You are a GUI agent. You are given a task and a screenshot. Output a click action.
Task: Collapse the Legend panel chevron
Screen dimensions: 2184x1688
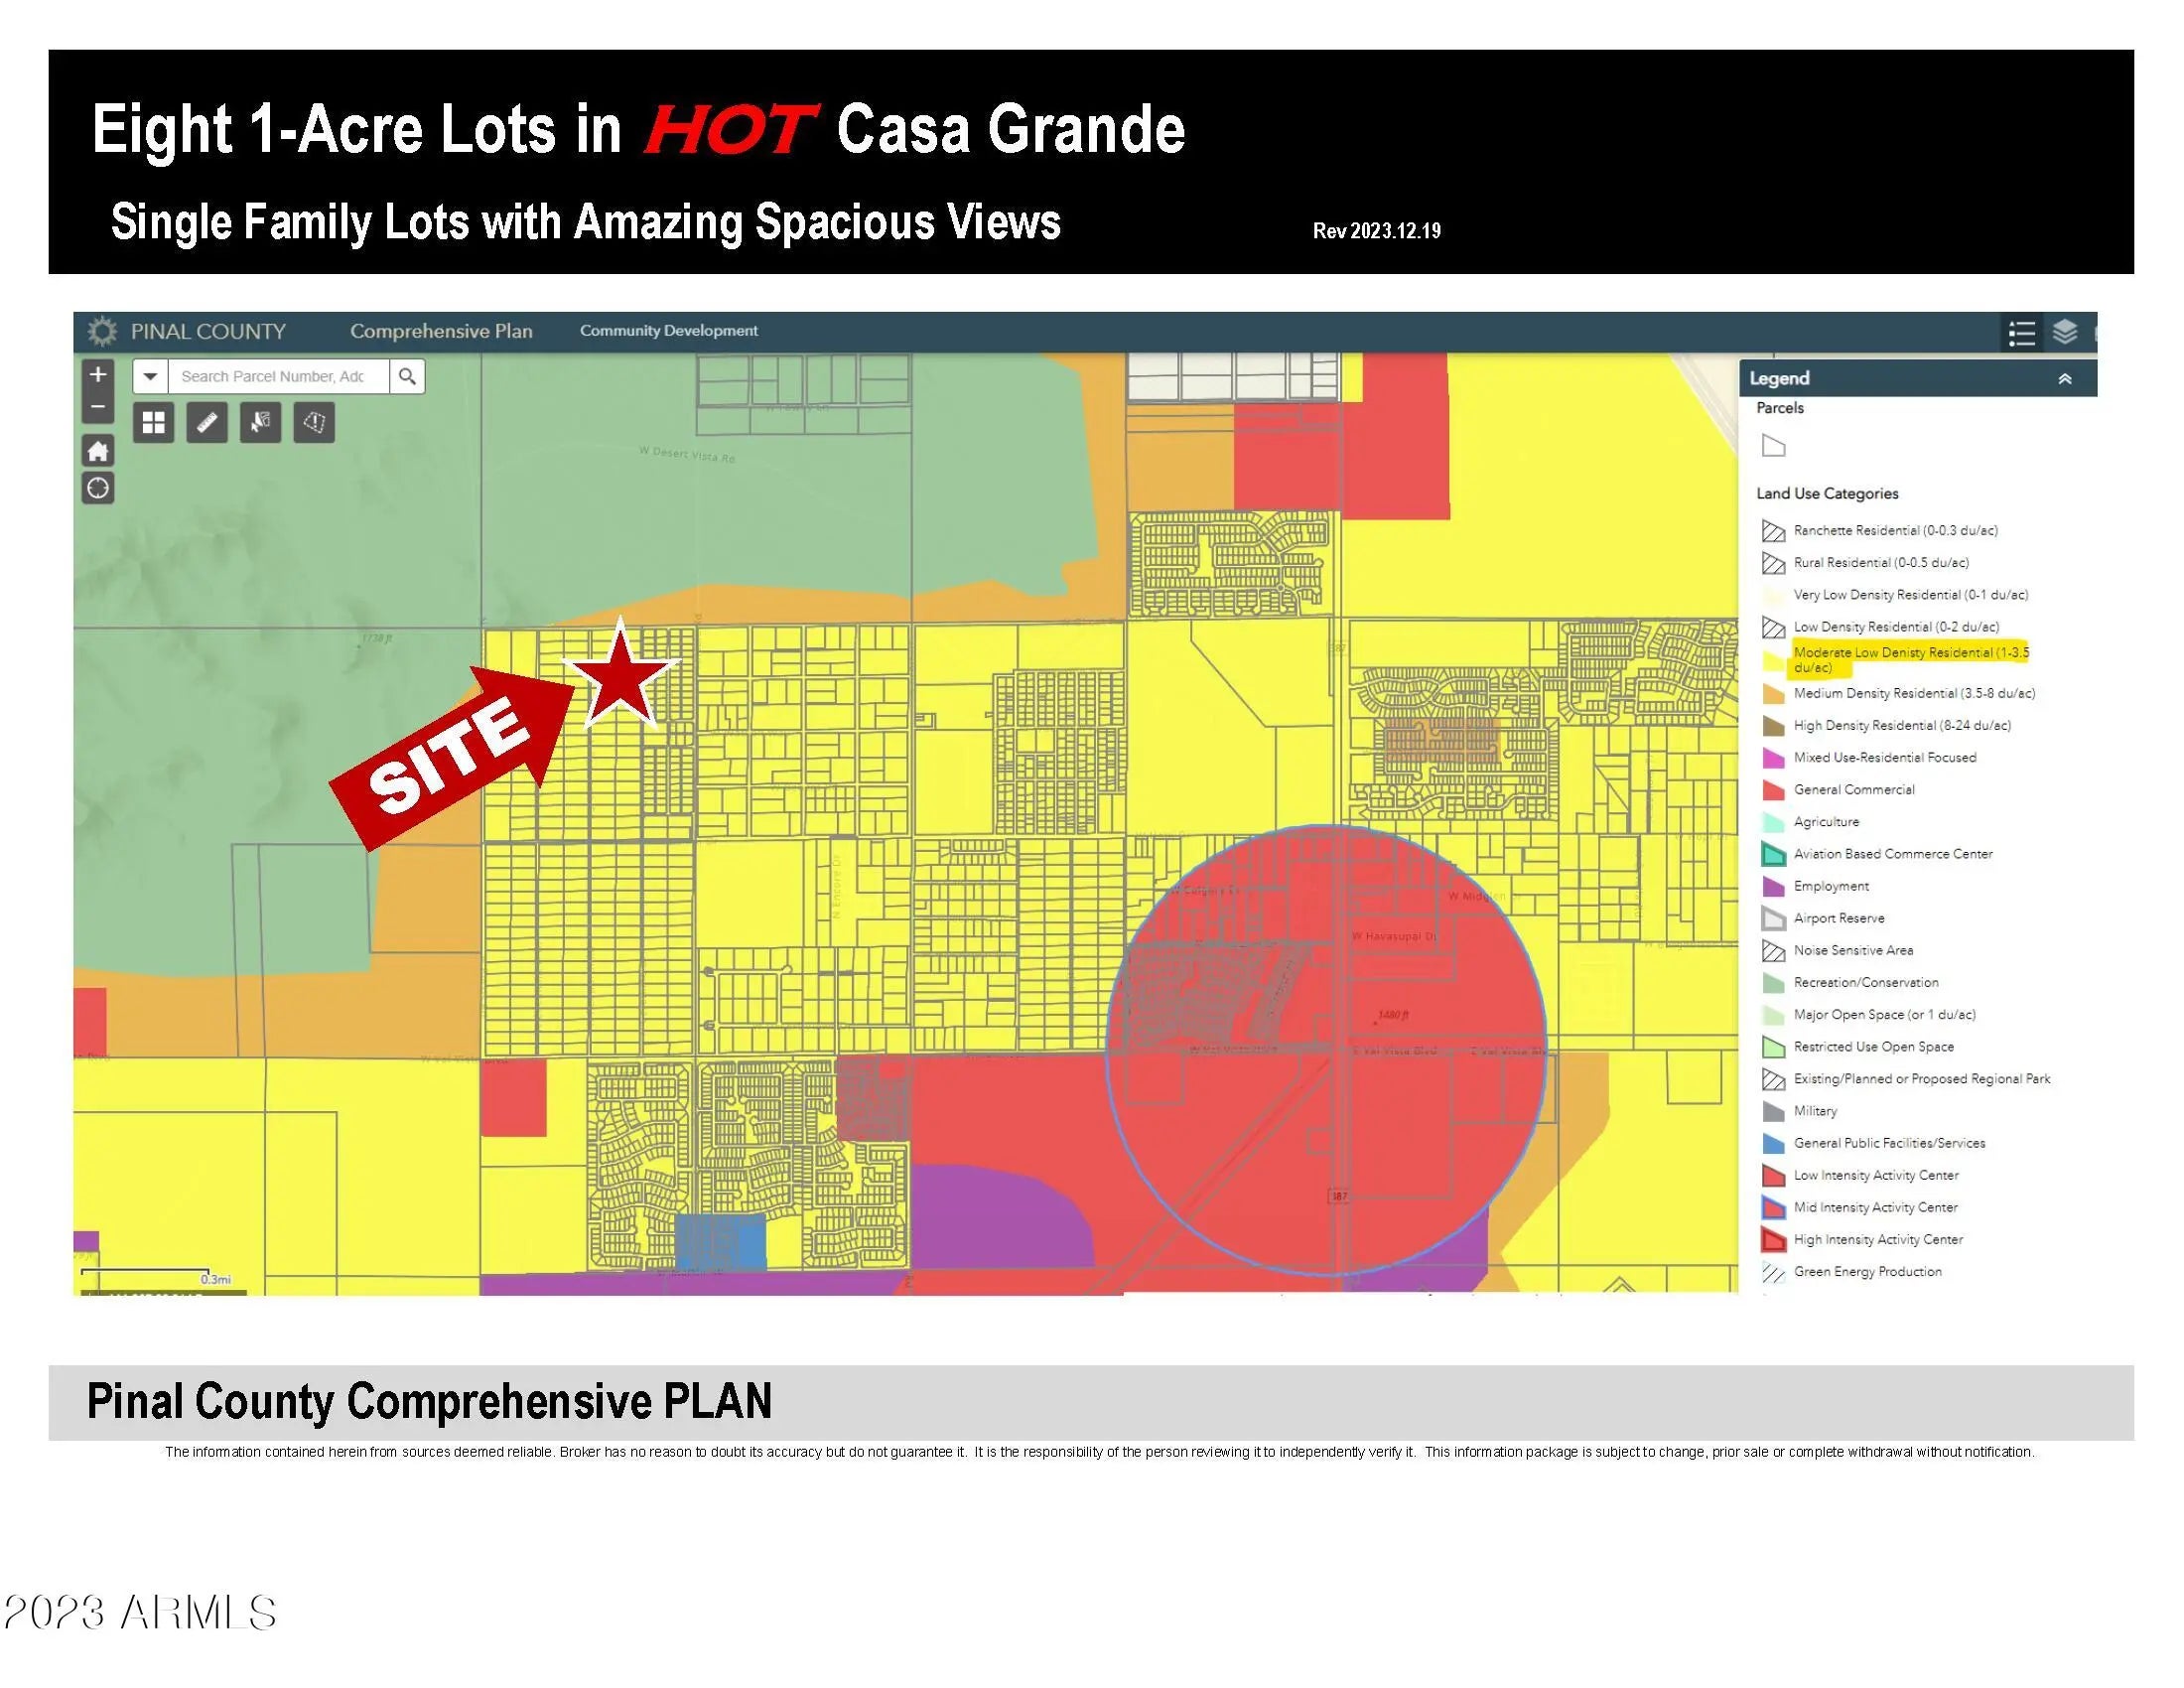coord(2064,379)
